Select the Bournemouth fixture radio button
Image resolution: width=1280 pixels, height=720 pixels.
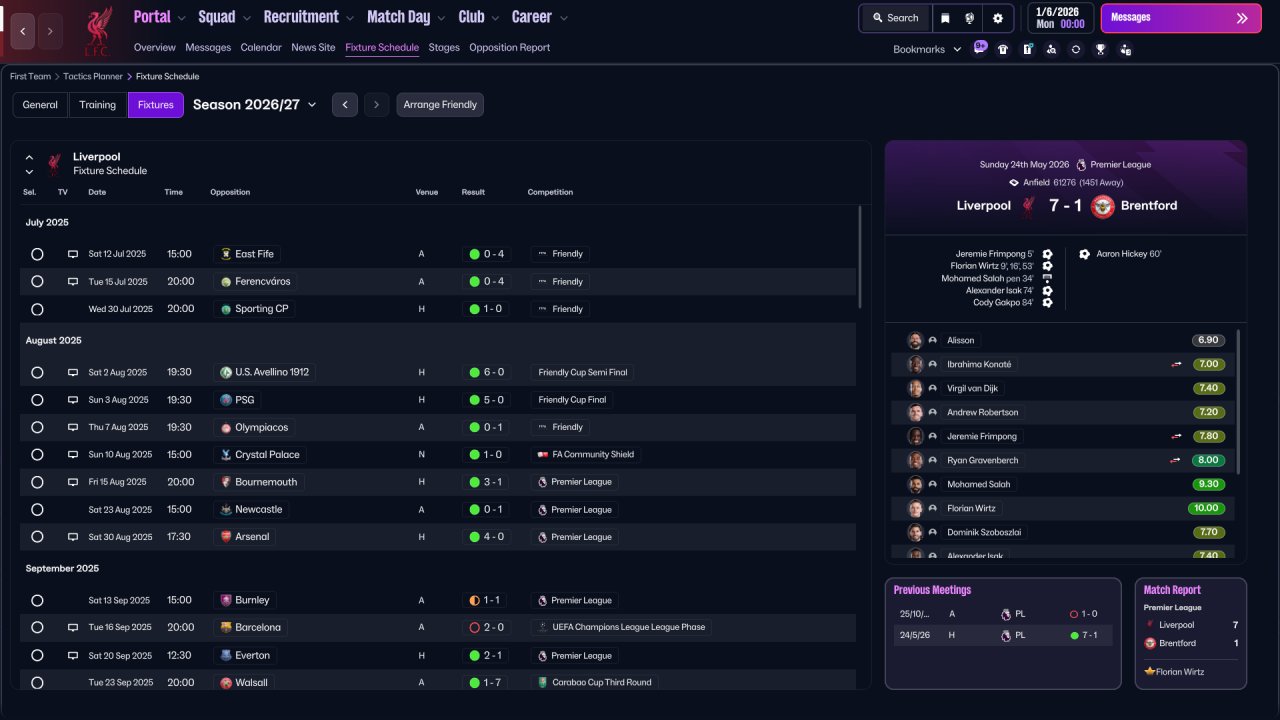(37, 482)
